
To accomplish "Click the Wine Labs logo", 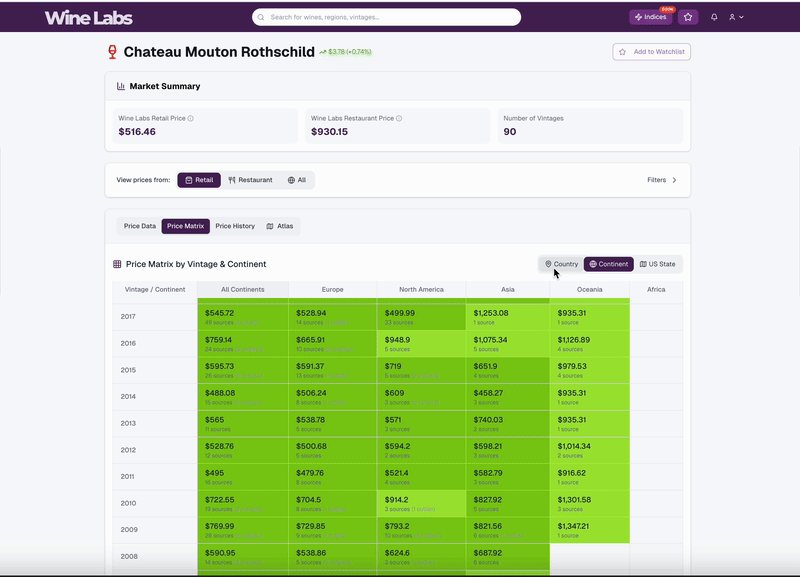I will 88,18.
